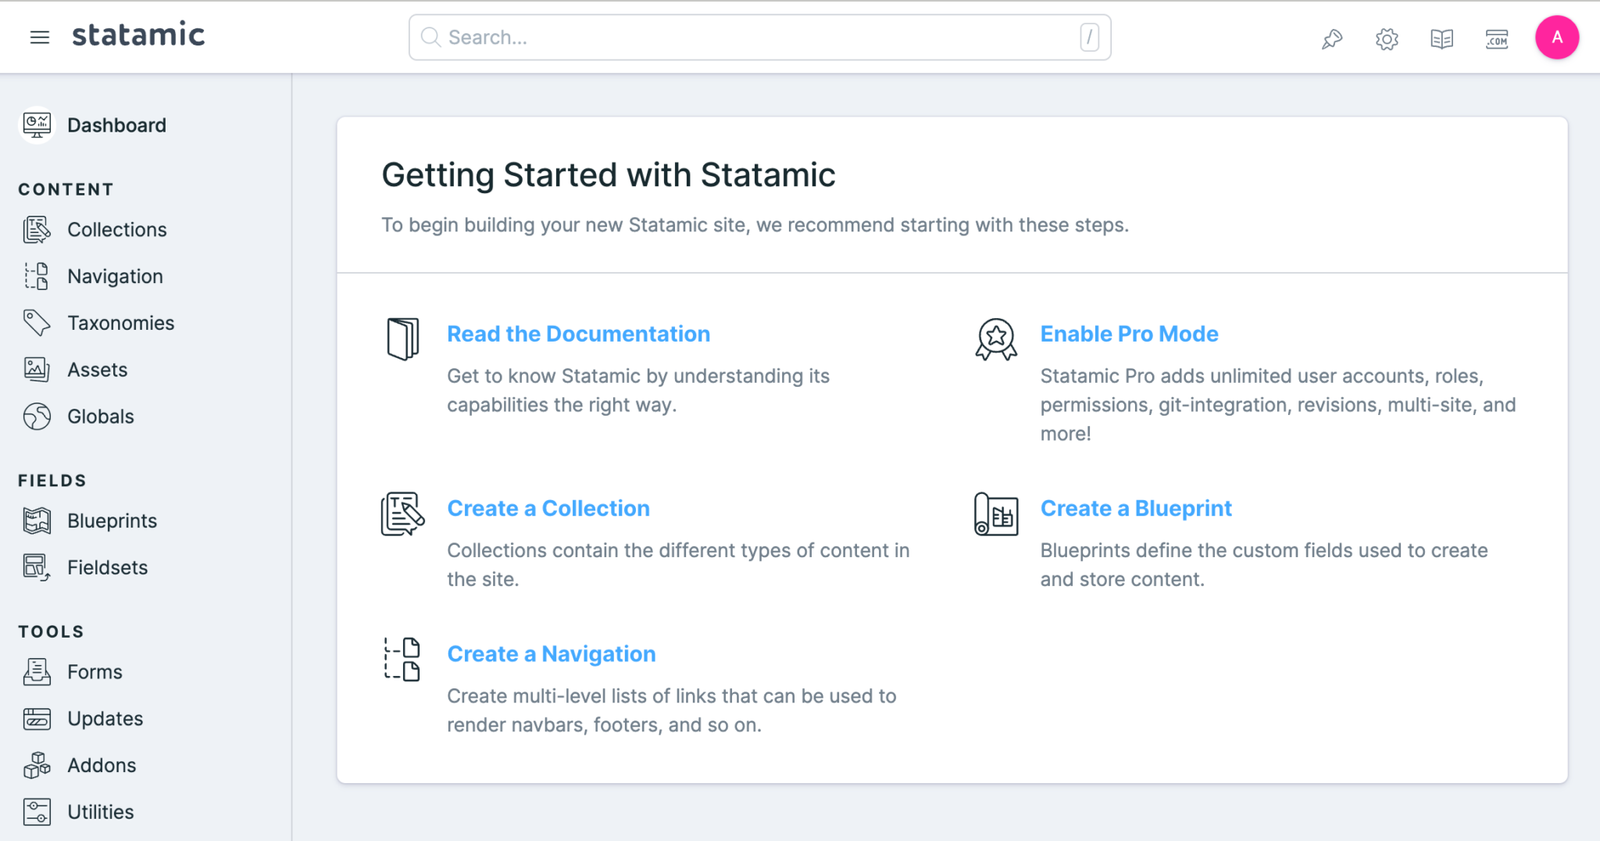Open Taxonomies from the sidebar
The height and width of the screenshot is (841, 1600).
tap(120, 323)
